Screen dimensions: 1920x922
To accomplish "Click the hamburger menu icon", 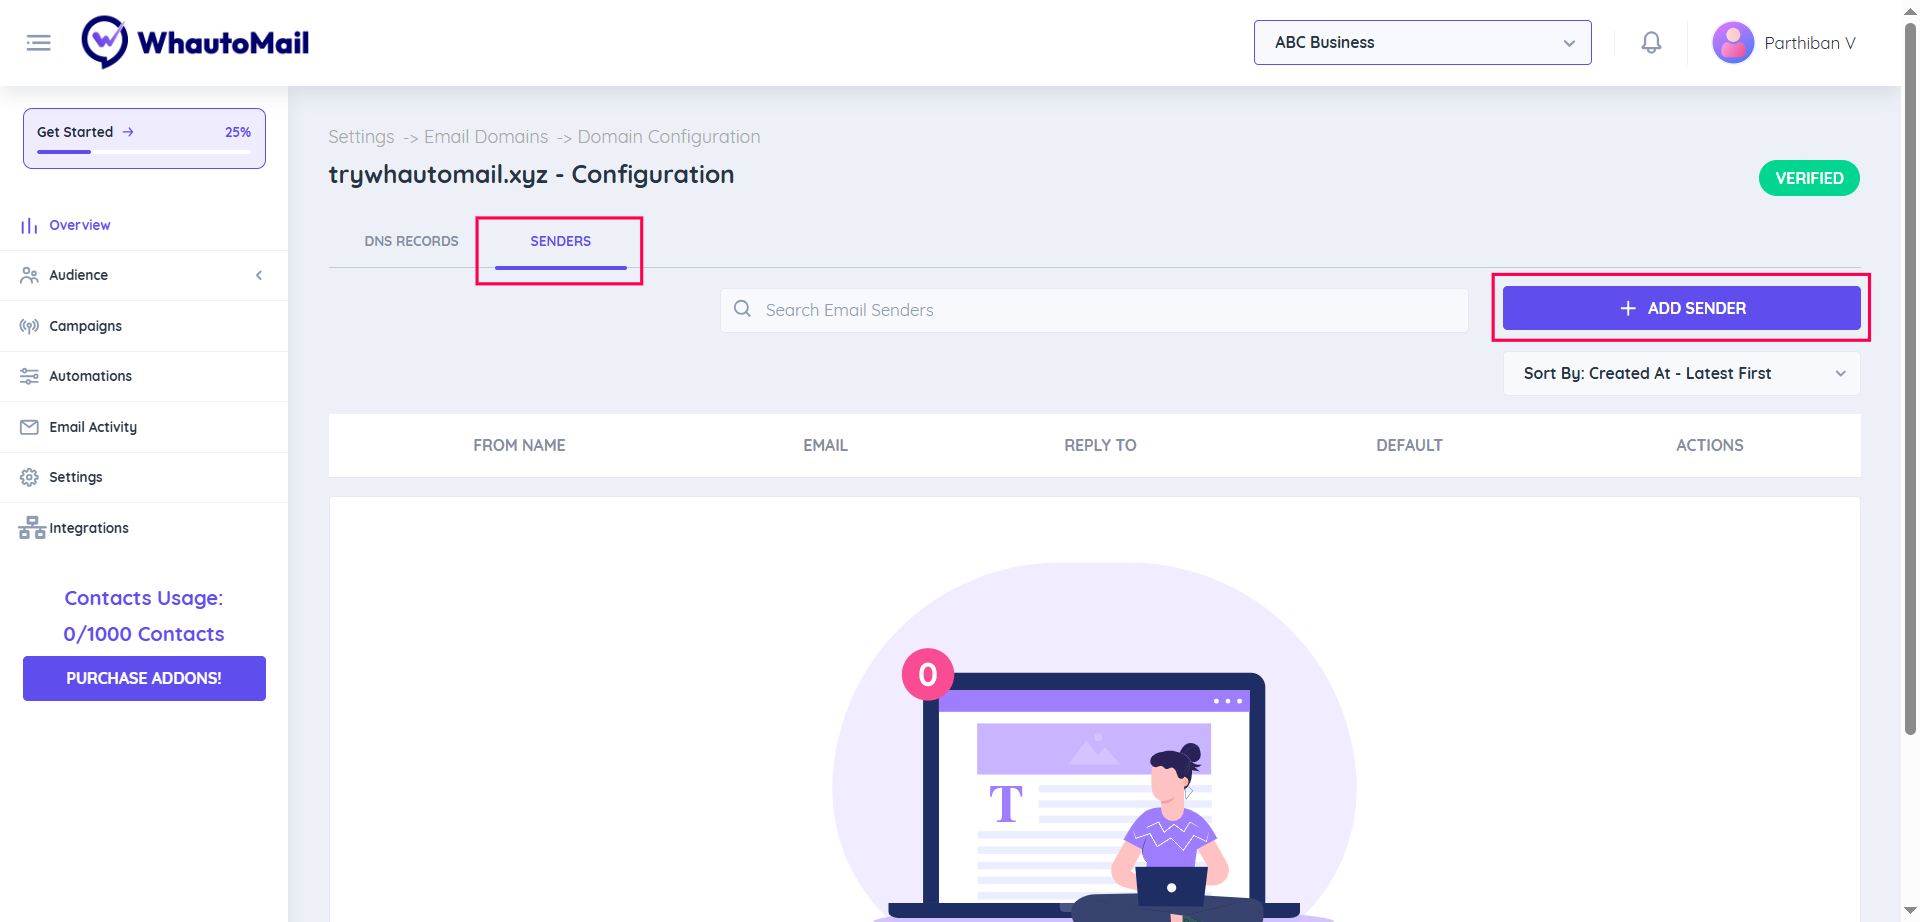I will (38, 43).
